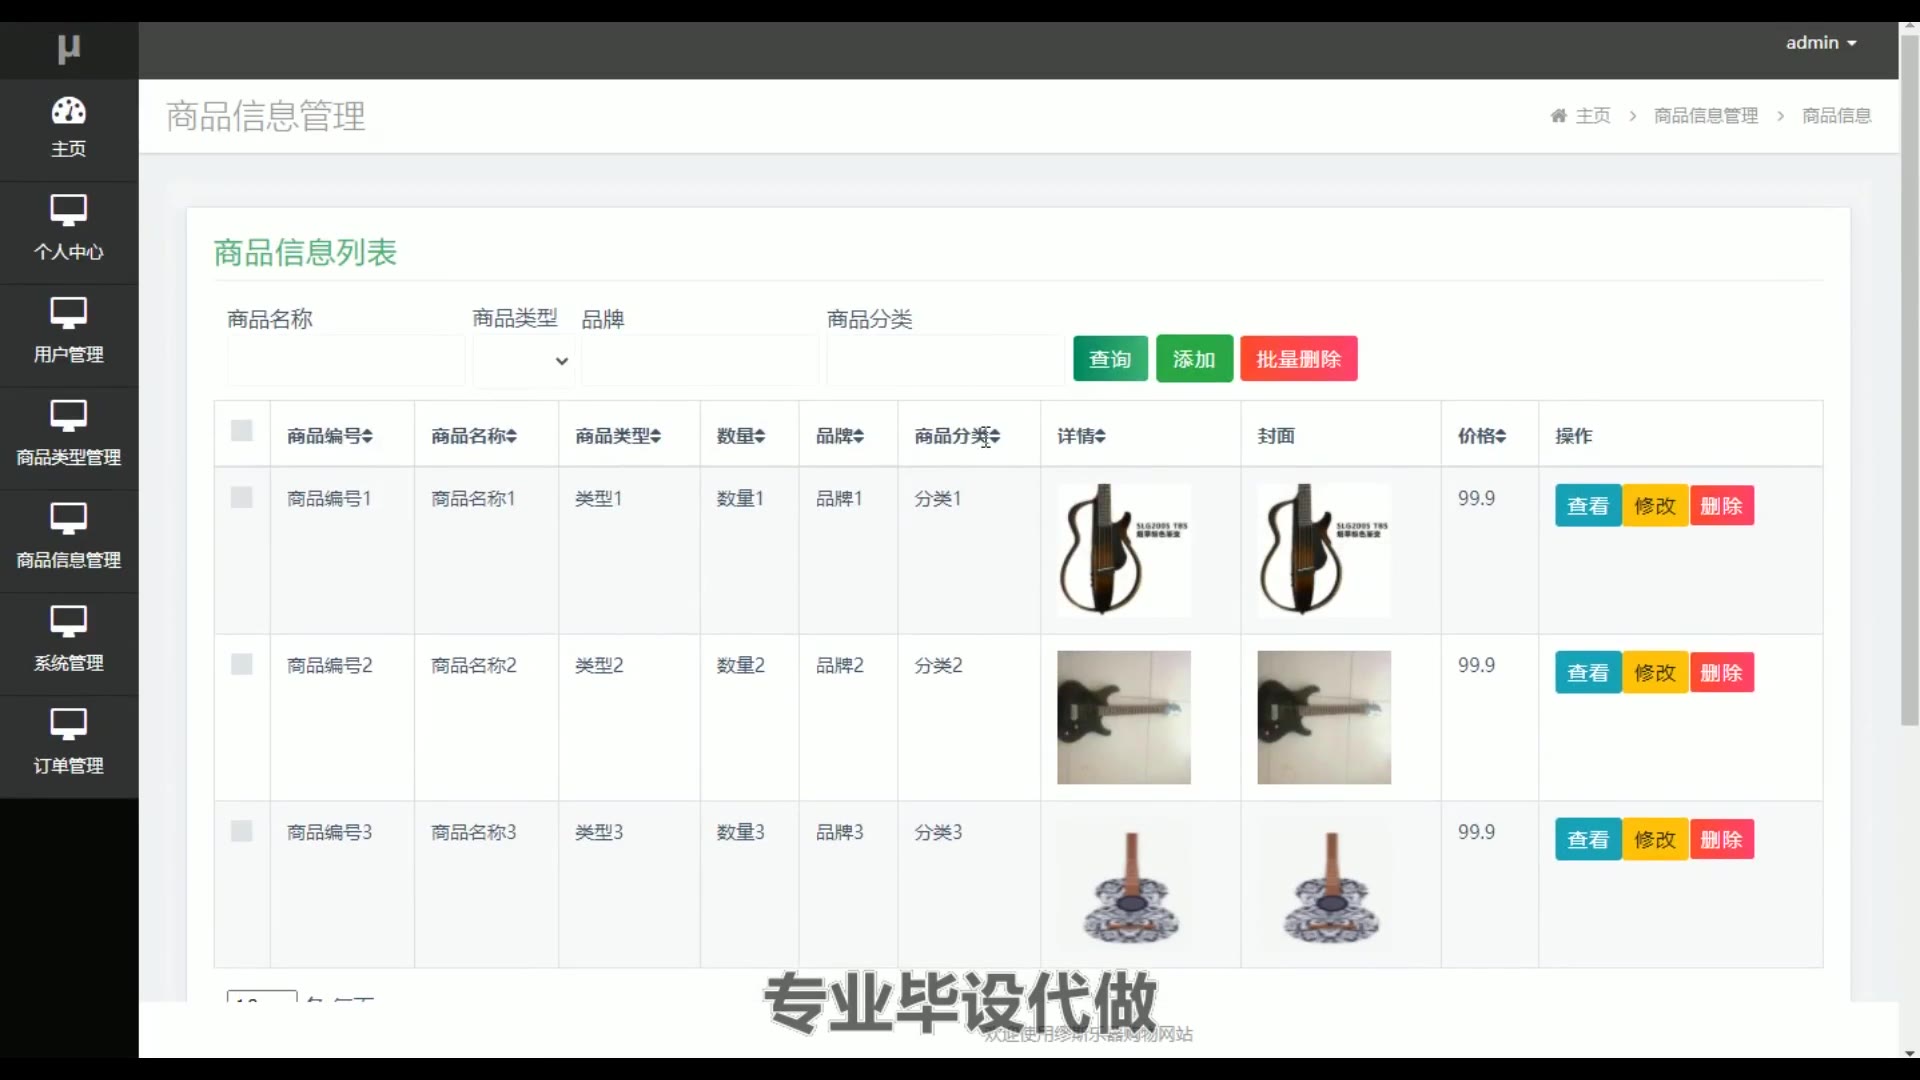Open the 主页 dashboard icon in sidebar

[x=69, y=110]
